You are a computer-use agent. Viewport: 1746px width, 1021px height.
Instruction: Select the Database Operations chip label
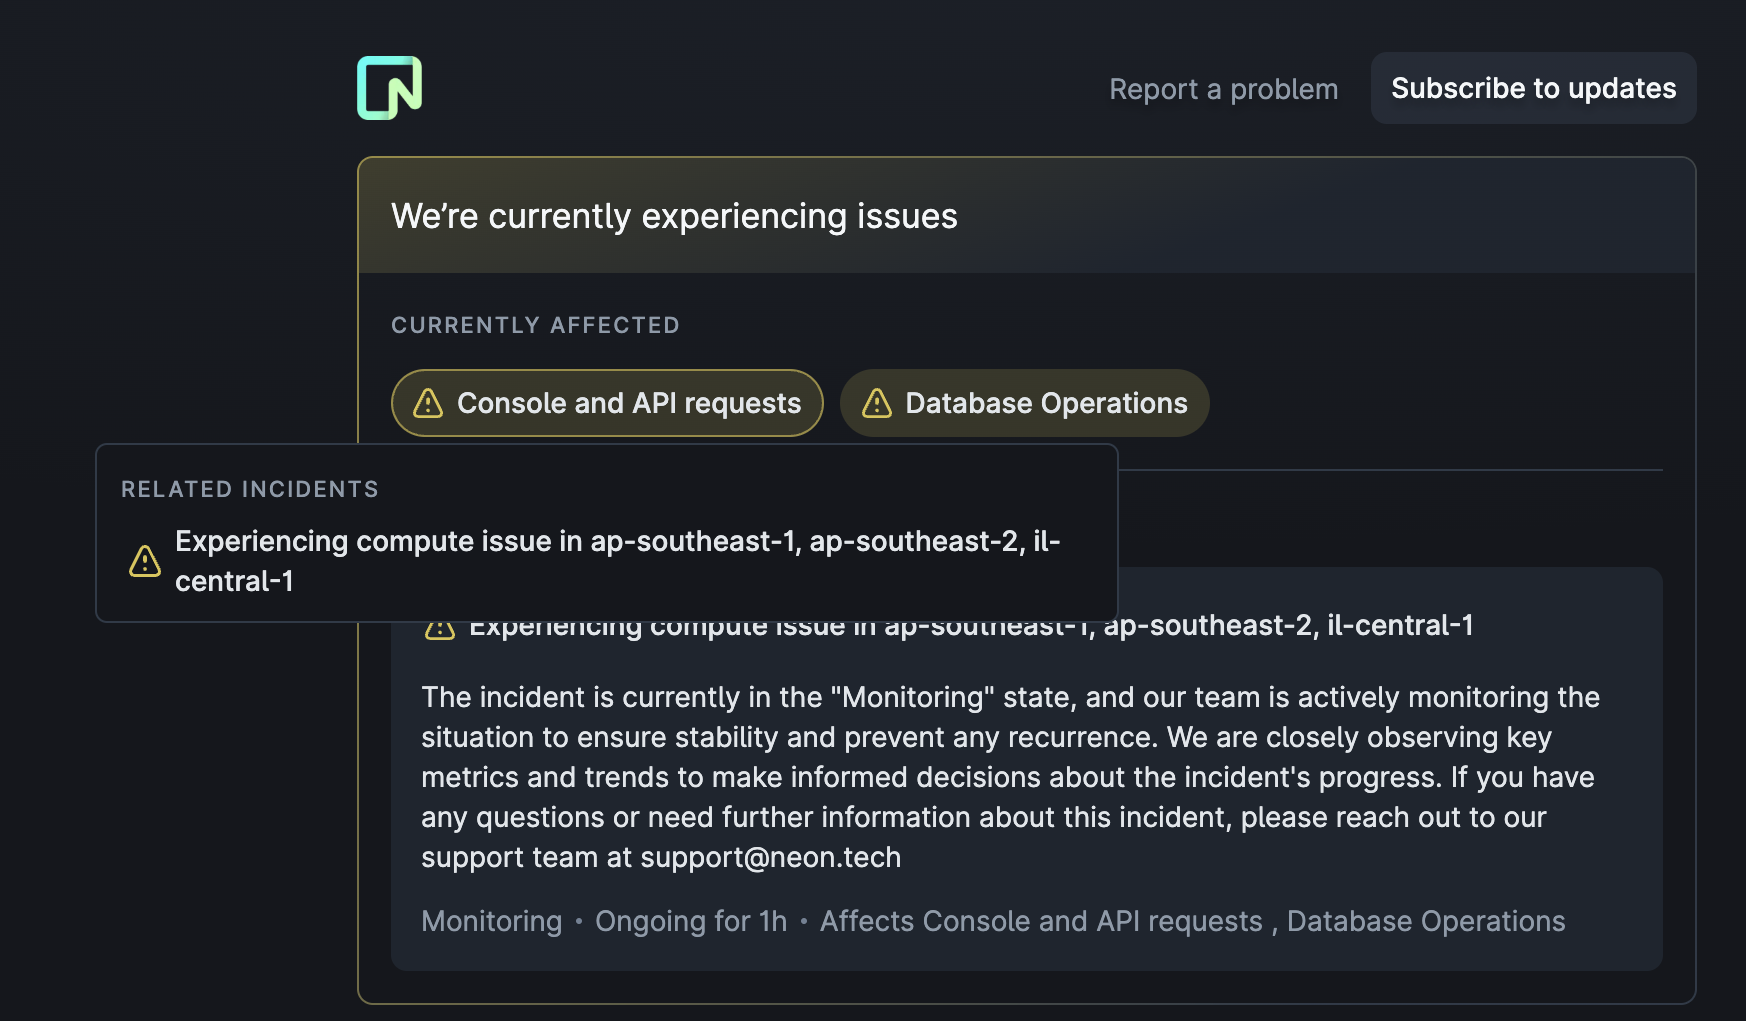[1046, 403]
